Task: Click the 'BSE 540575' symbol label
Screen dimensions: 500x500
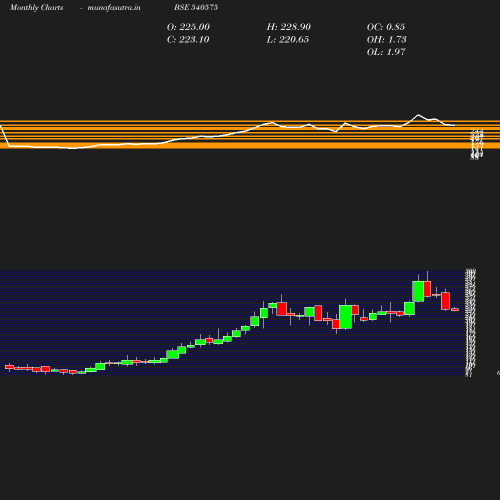Action: pos(196,7)
